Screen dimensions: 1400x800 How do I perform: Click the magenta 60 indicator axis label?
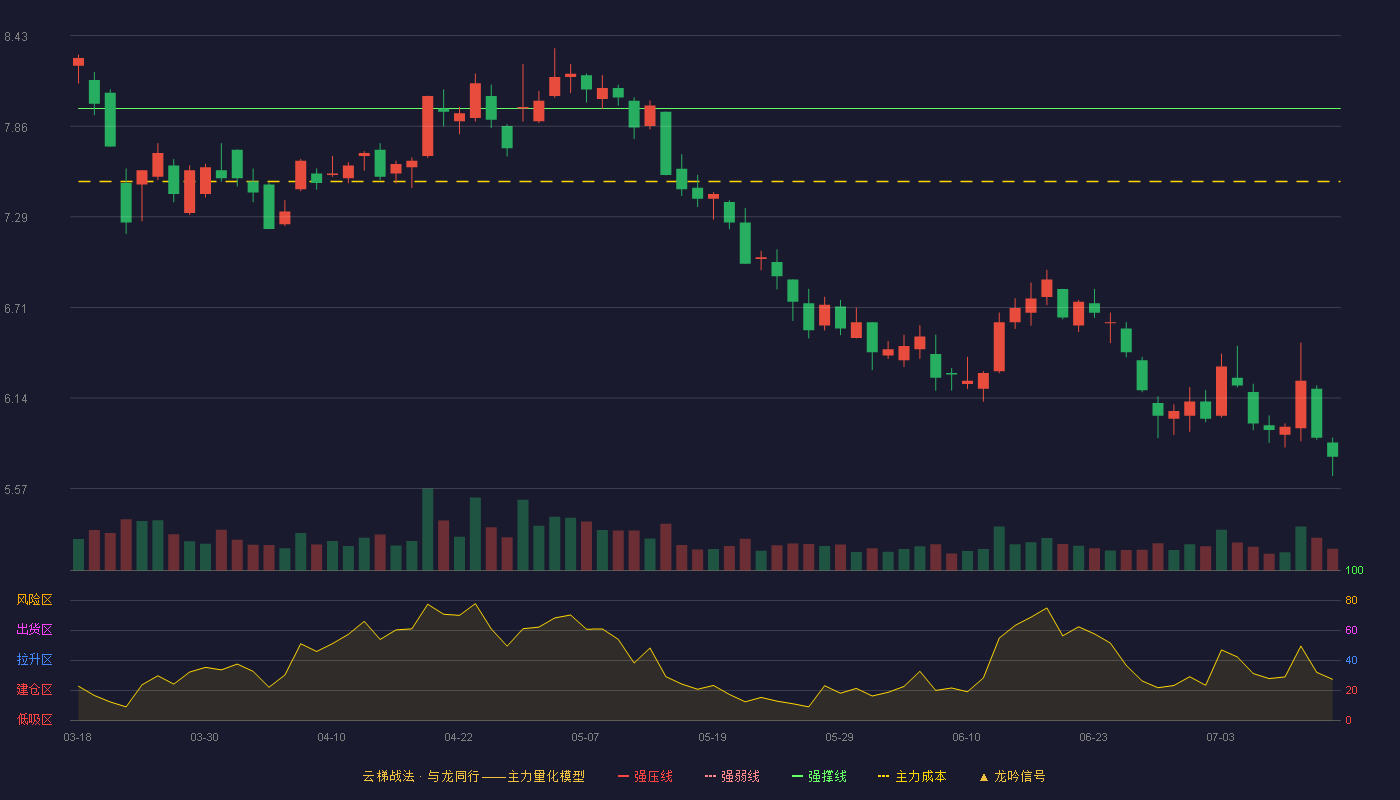[1351, 630]
